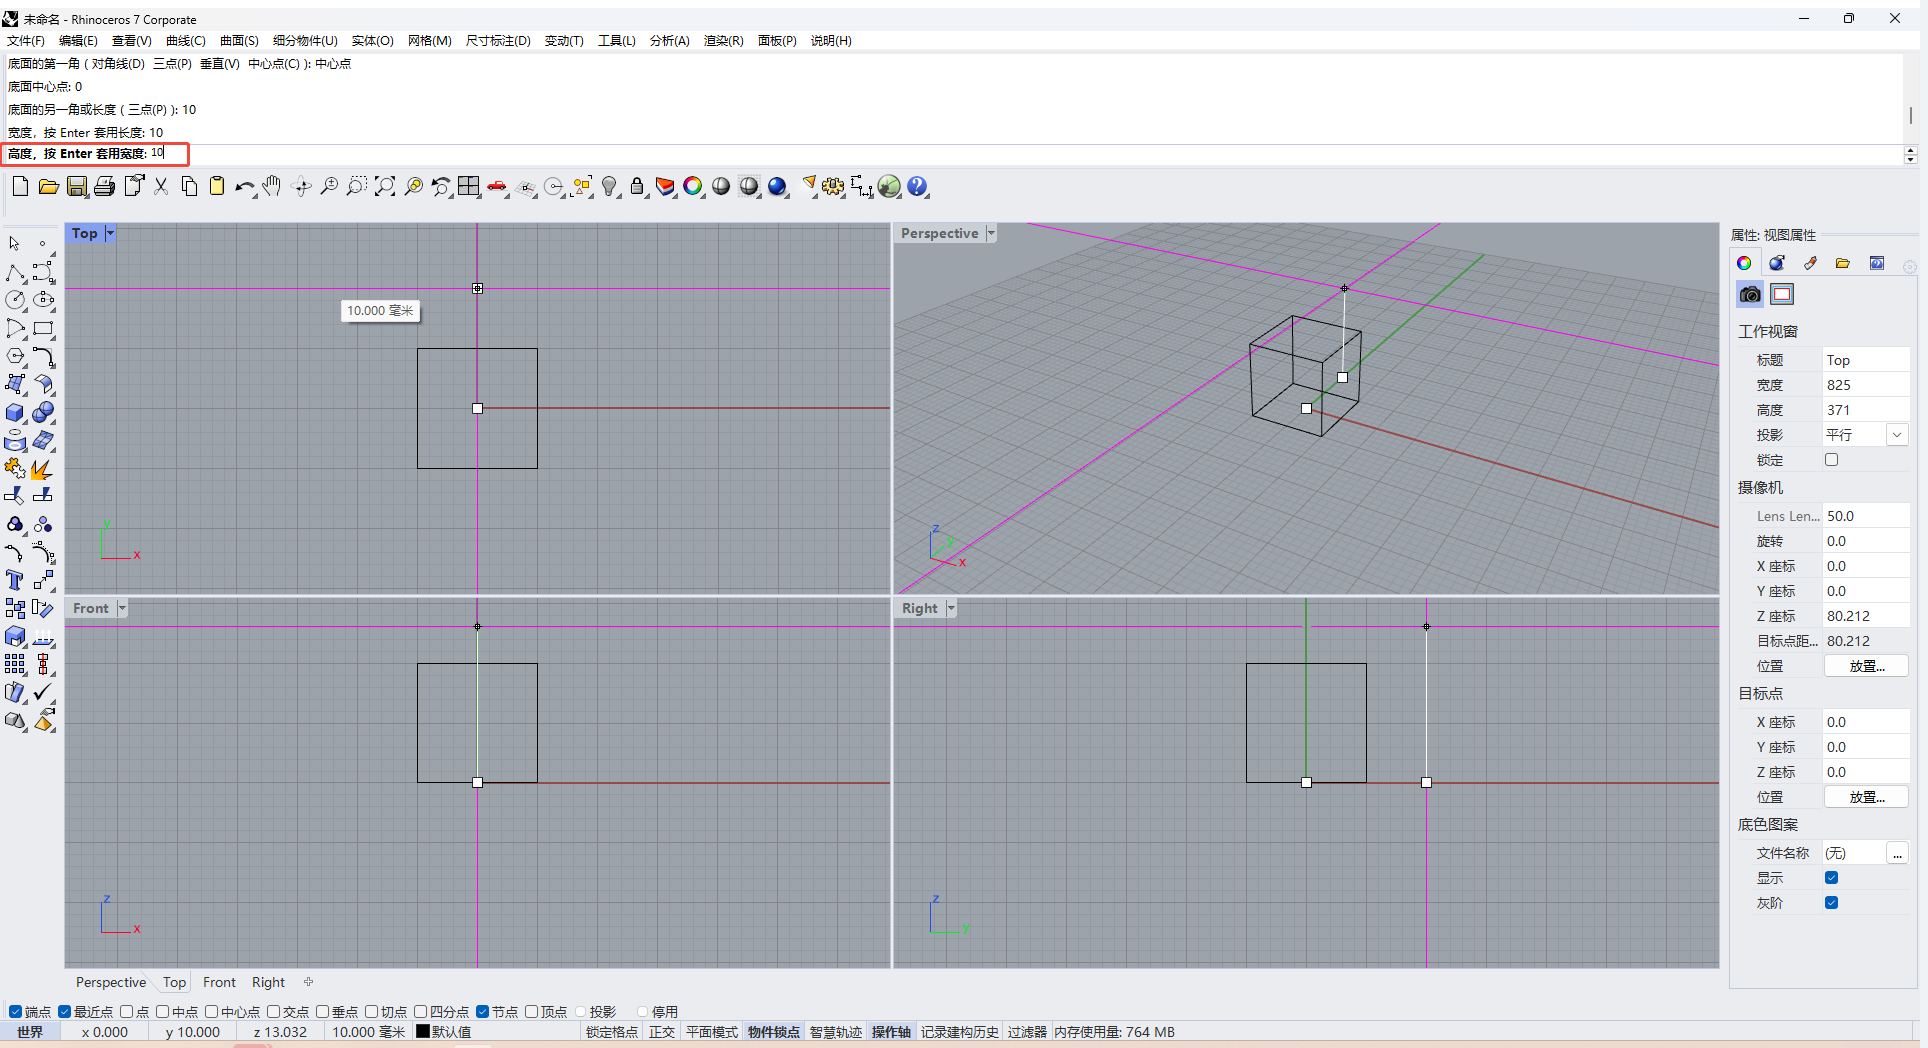Disable the 端点 osnap checkbox

(15, 1012)
